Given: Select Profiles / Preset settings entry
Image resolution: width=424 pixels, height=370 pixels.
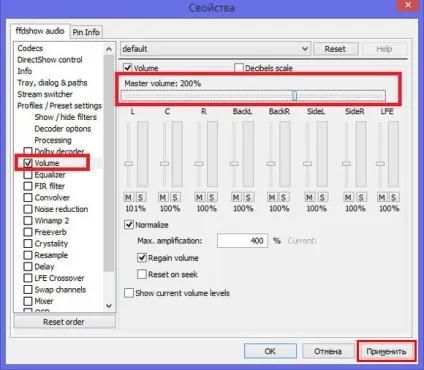Looking at the screenshot, I should [59, 106].
